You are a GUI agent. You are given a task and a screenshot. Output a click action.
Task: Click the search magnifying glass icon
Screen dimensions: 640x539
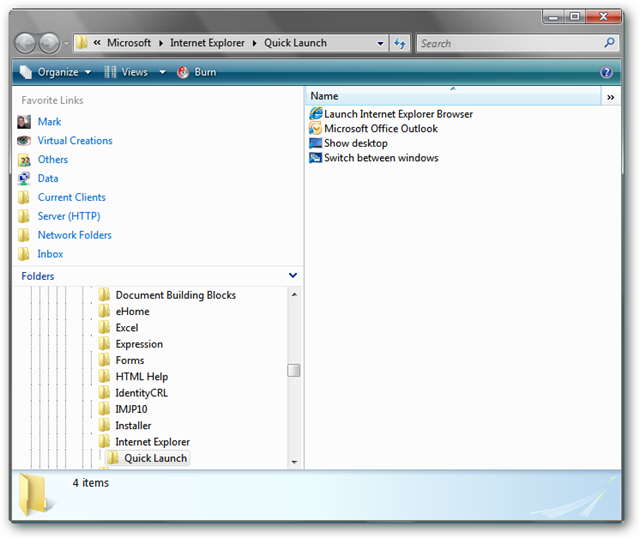[609, 43]
